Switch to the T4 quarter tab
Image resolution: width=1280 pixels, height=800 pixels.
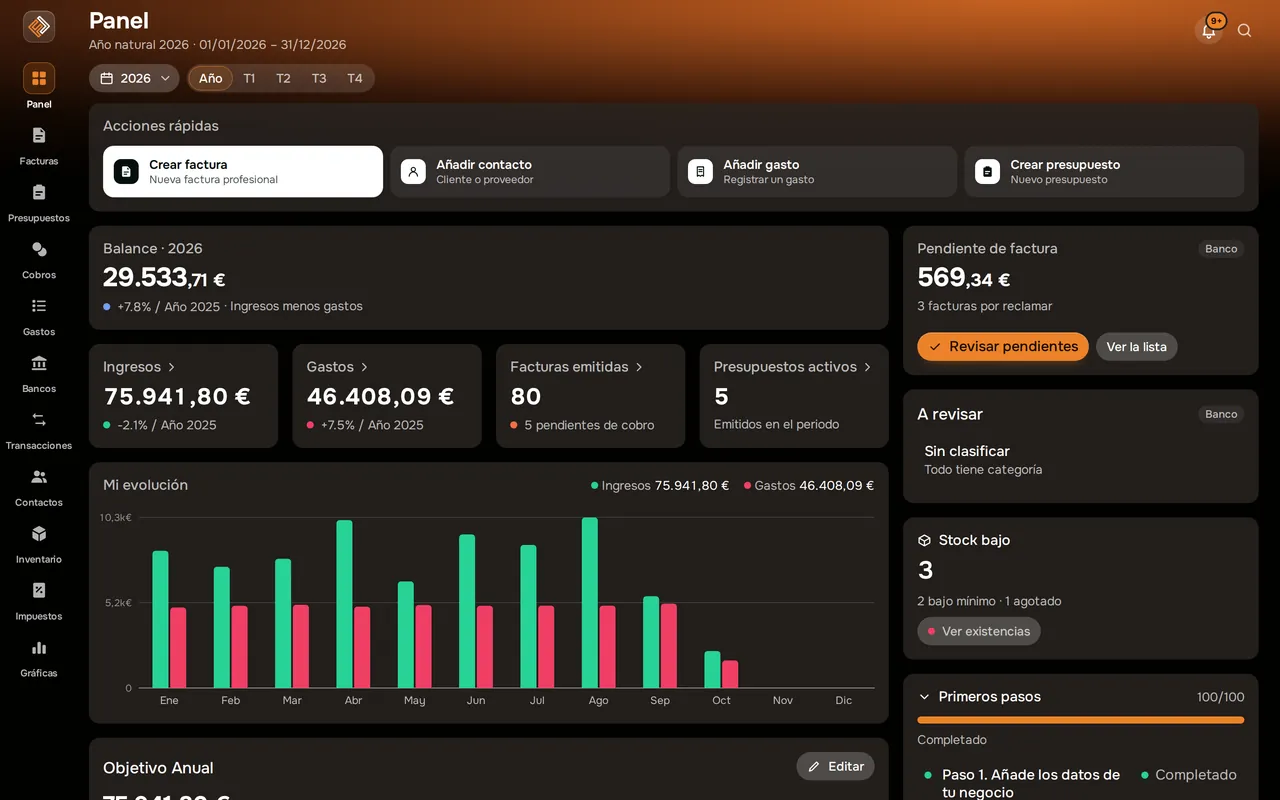pyautogui.click(x=355, y=78)
